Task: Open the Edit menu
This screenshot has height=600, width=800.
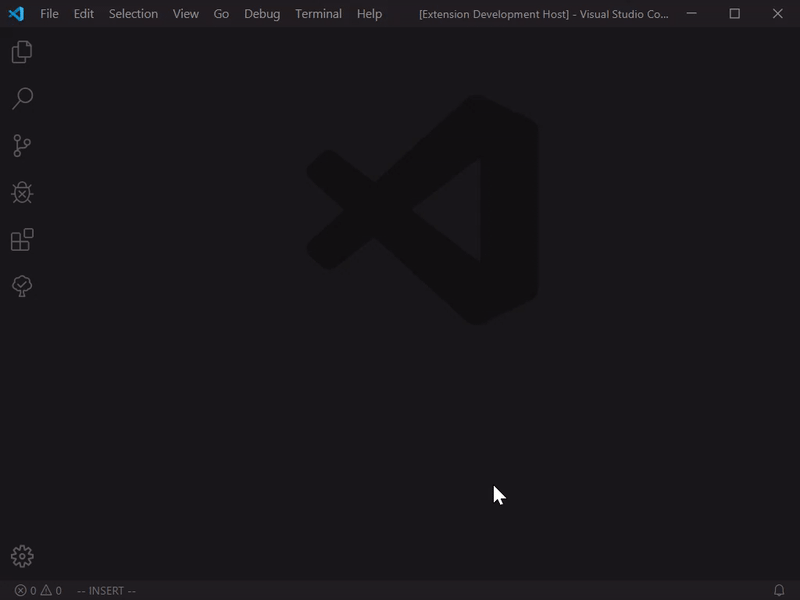Action: [82, 14]
